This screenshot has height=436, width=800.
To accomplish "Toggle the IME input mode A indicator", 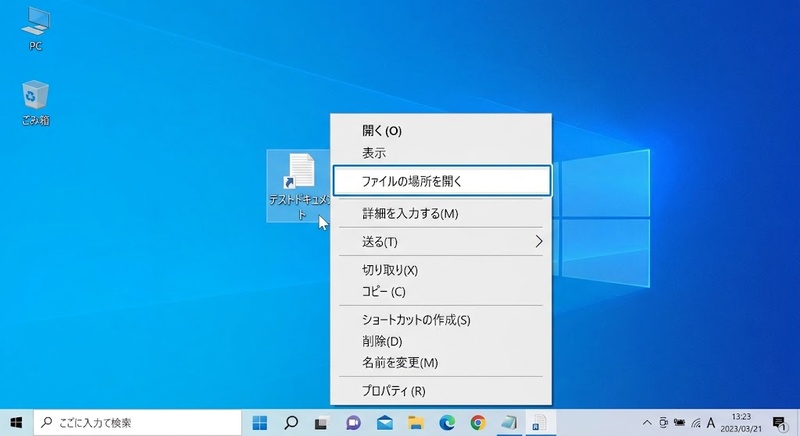I will coord(710,423).
